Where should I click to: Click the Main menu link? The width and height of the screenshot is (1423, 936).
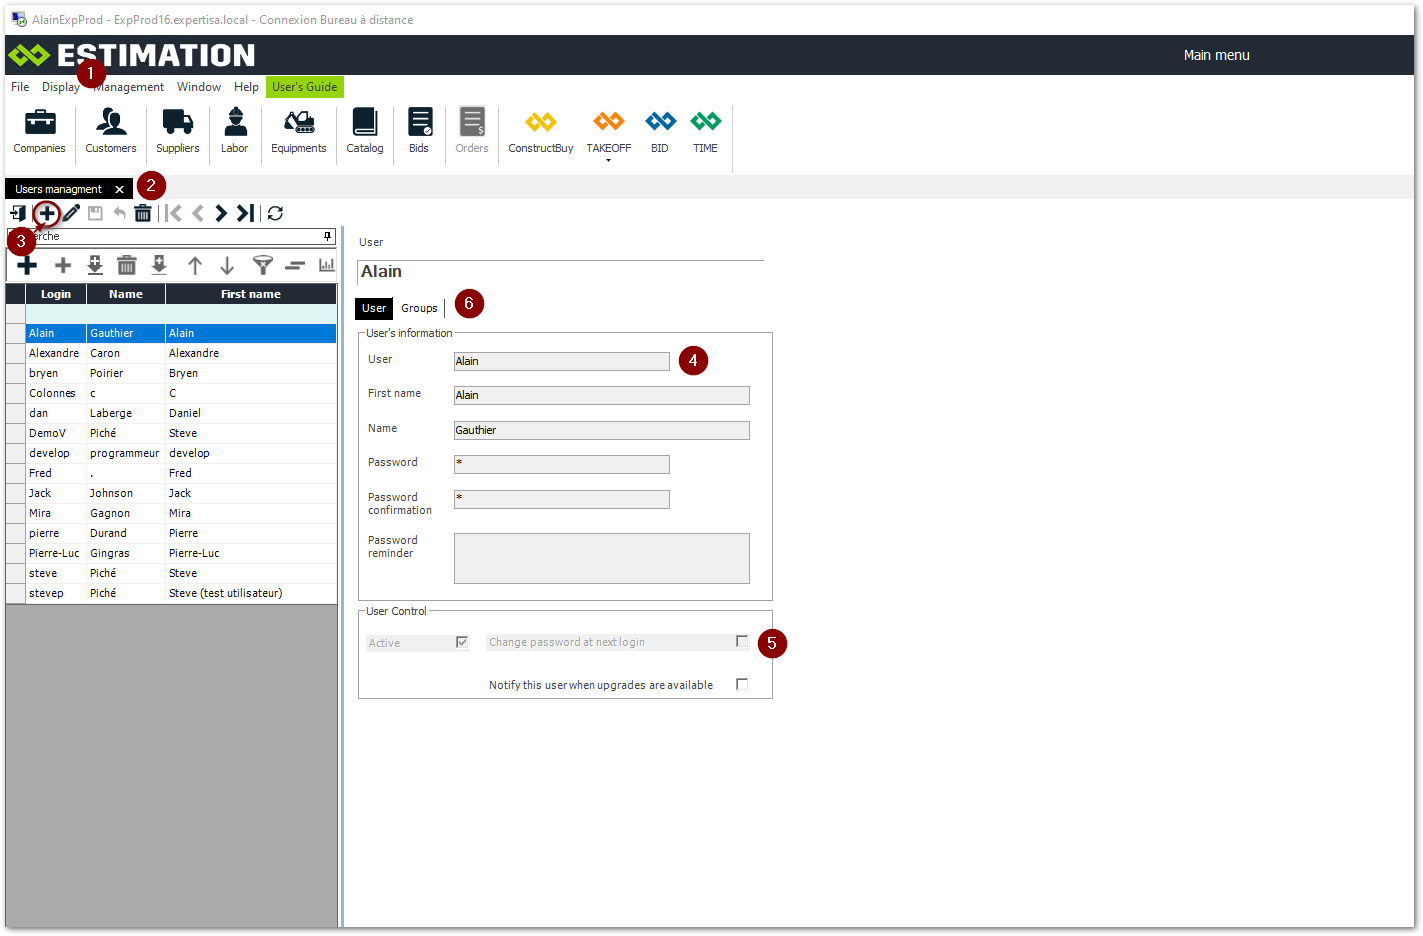click(x=1216, y=55)
